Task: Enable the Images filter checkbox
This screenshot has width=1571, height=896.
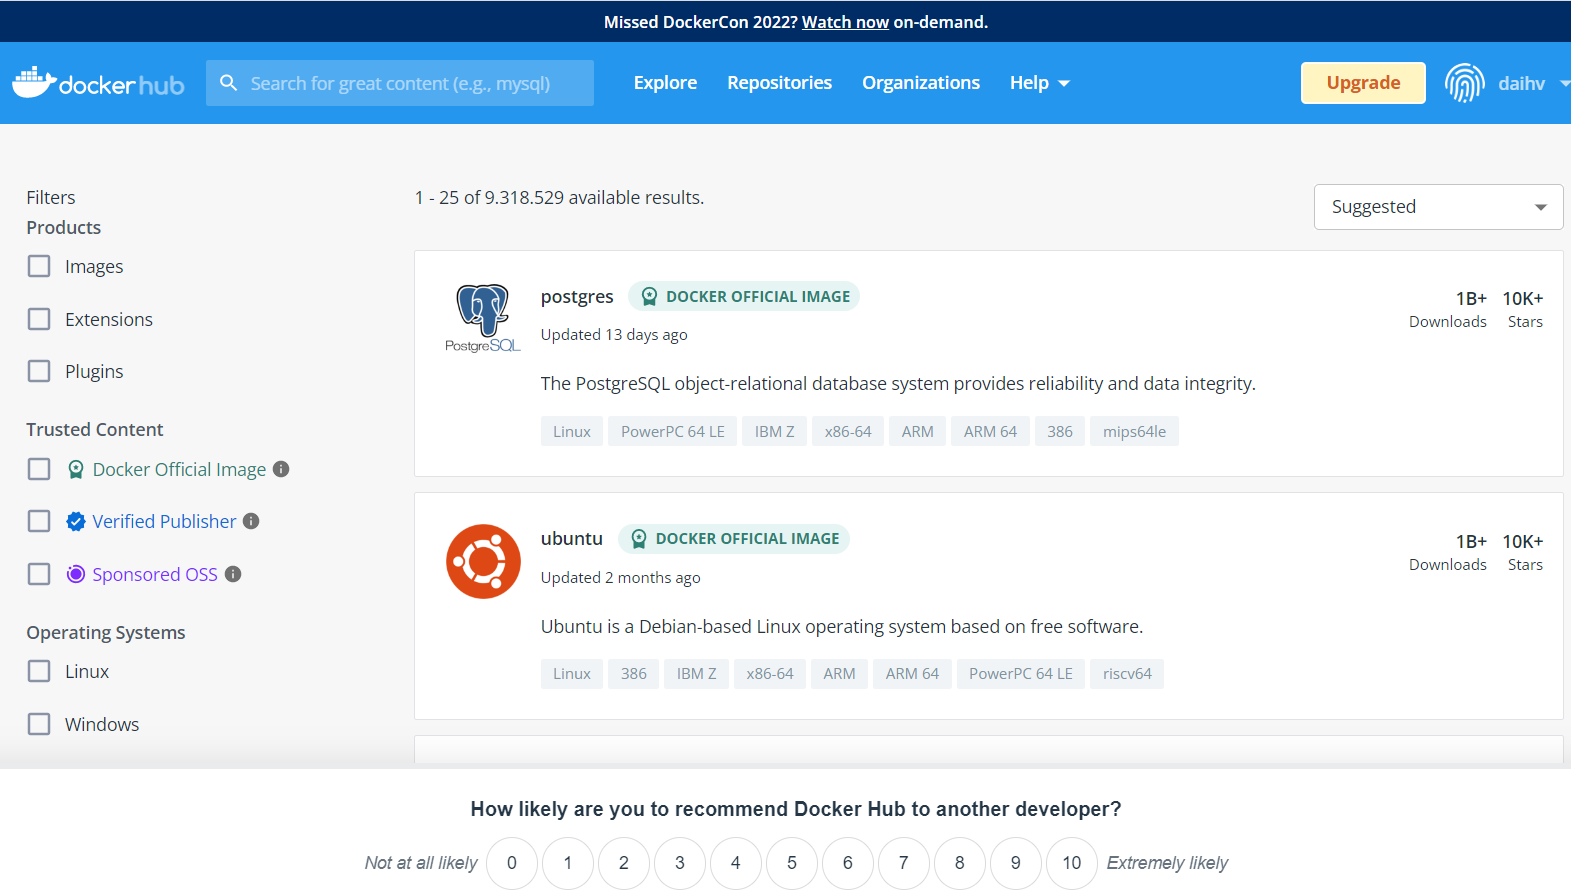Action: [39, 266]
